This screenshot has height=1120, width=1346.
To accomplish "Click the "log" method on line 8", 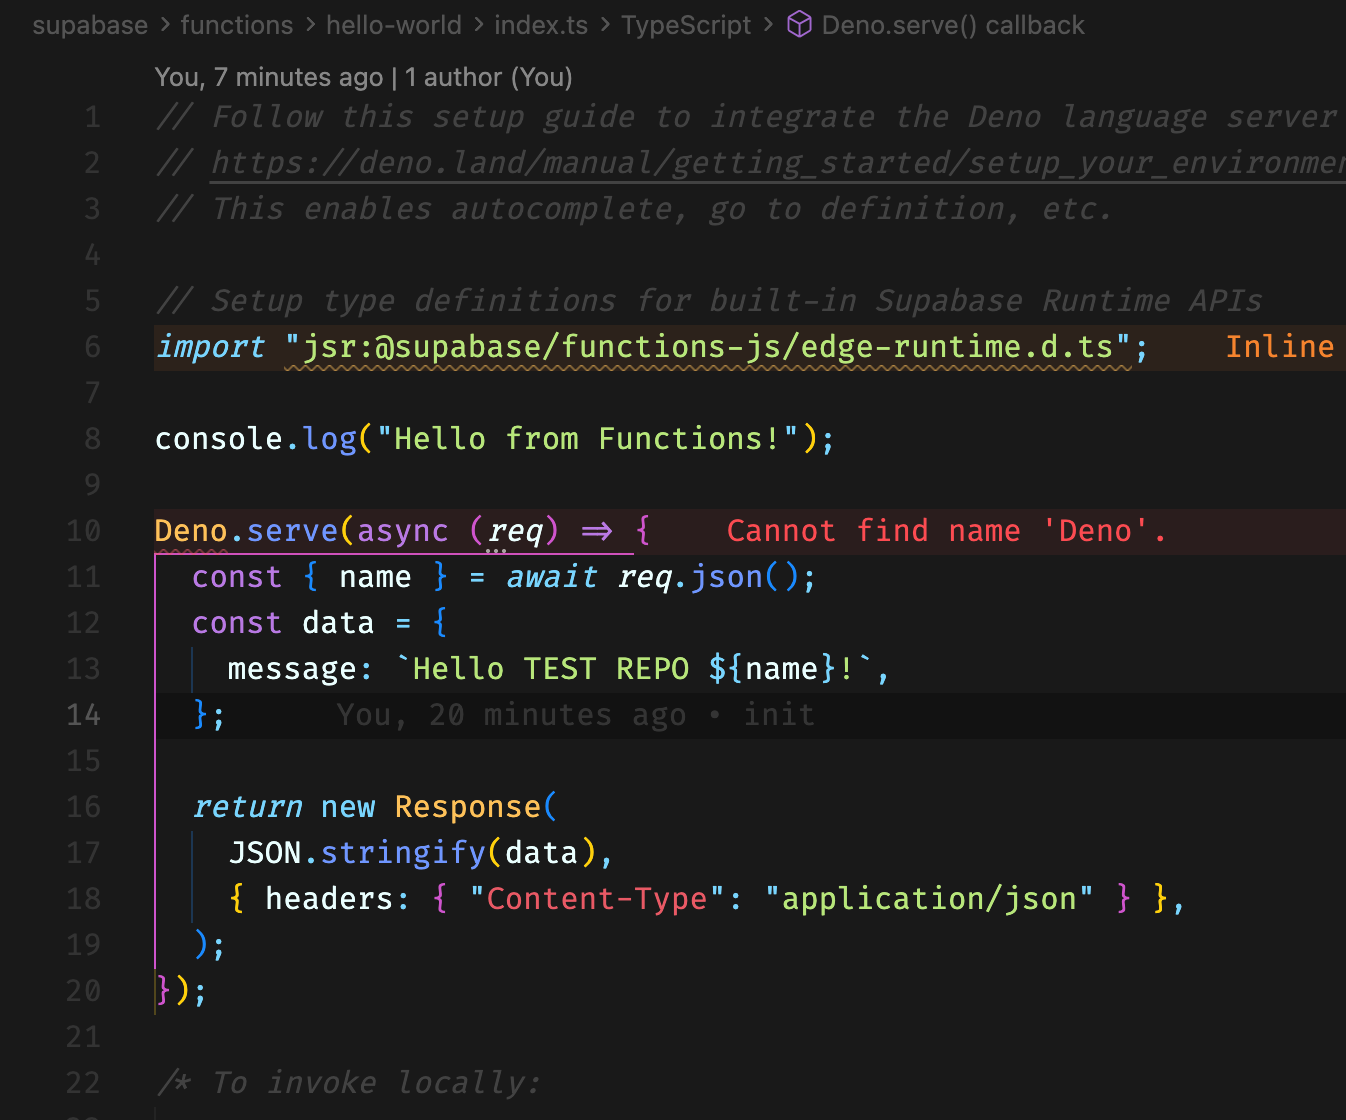I will 330,439.
